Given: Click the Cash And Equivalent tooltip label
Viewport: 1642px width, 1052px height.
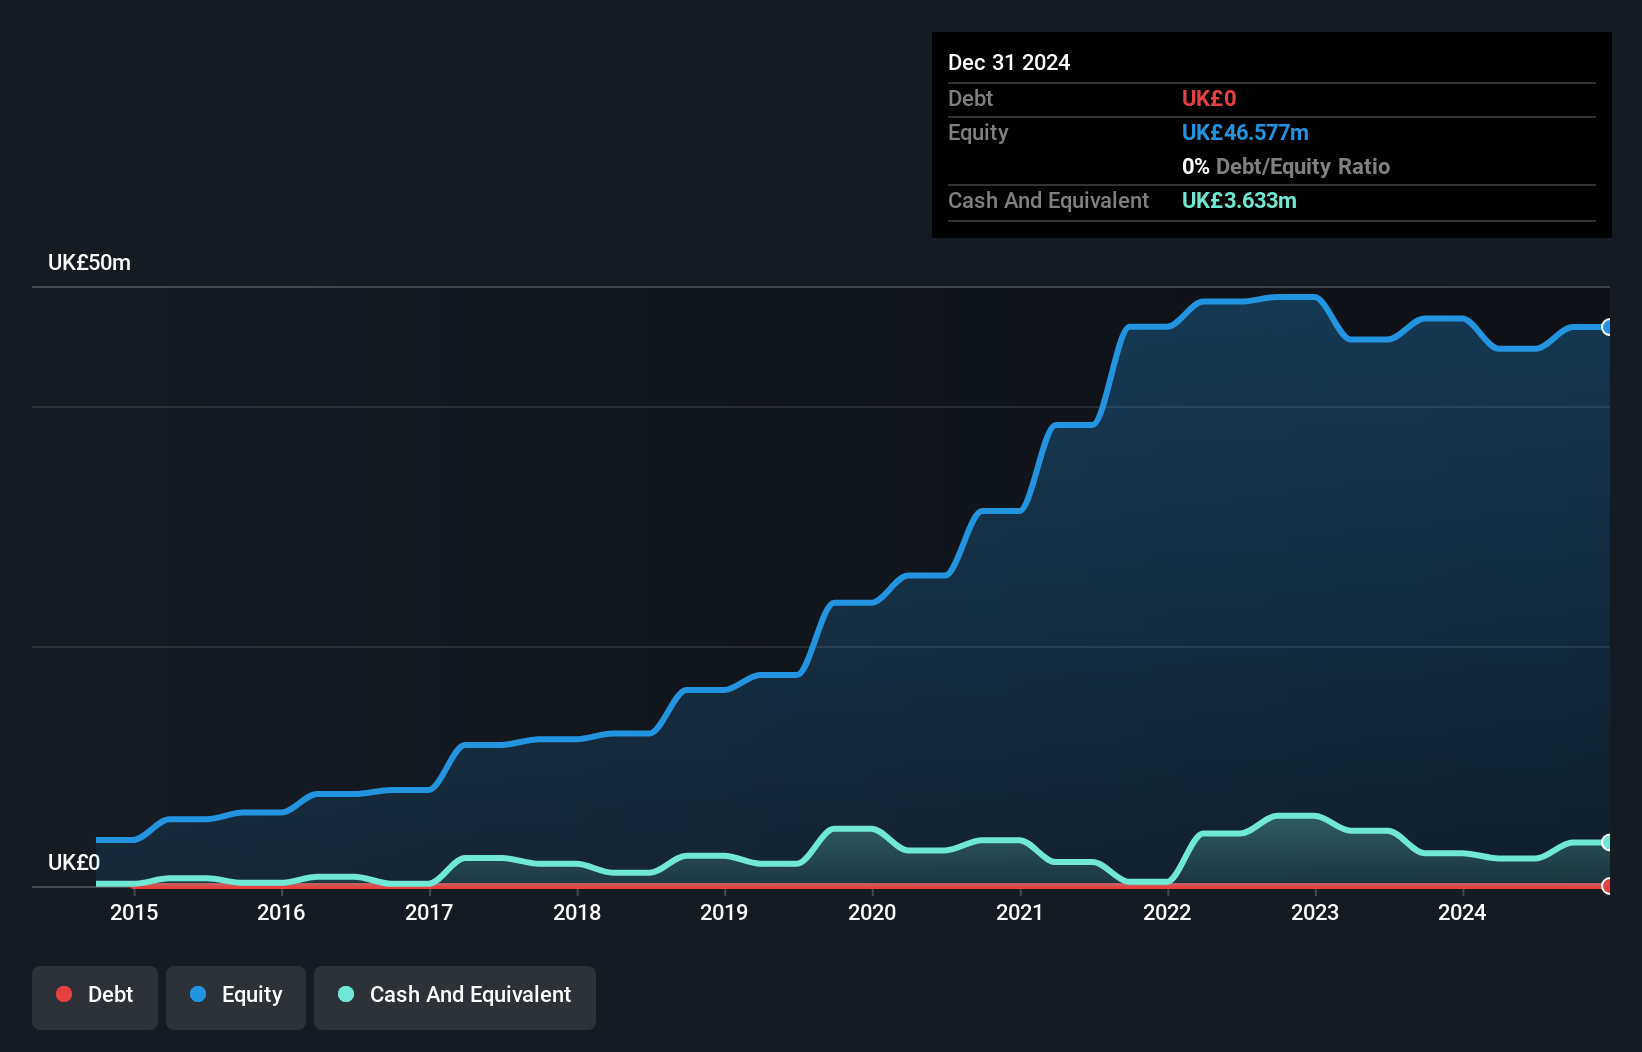Looking at the screenshot, I should tap(1048, 200).
